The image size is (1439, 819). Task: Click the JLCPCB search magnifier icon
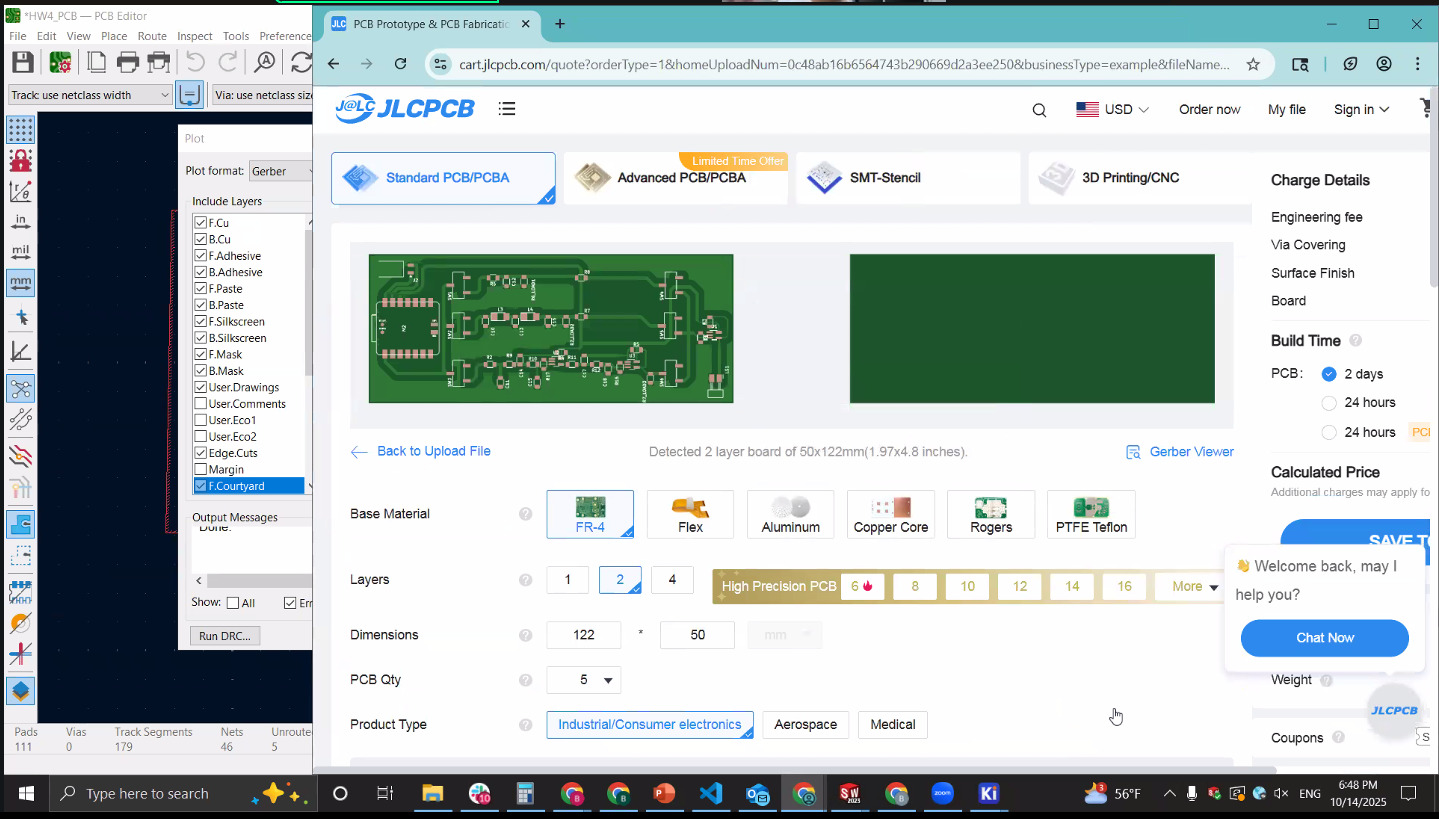click(1039, 110)
